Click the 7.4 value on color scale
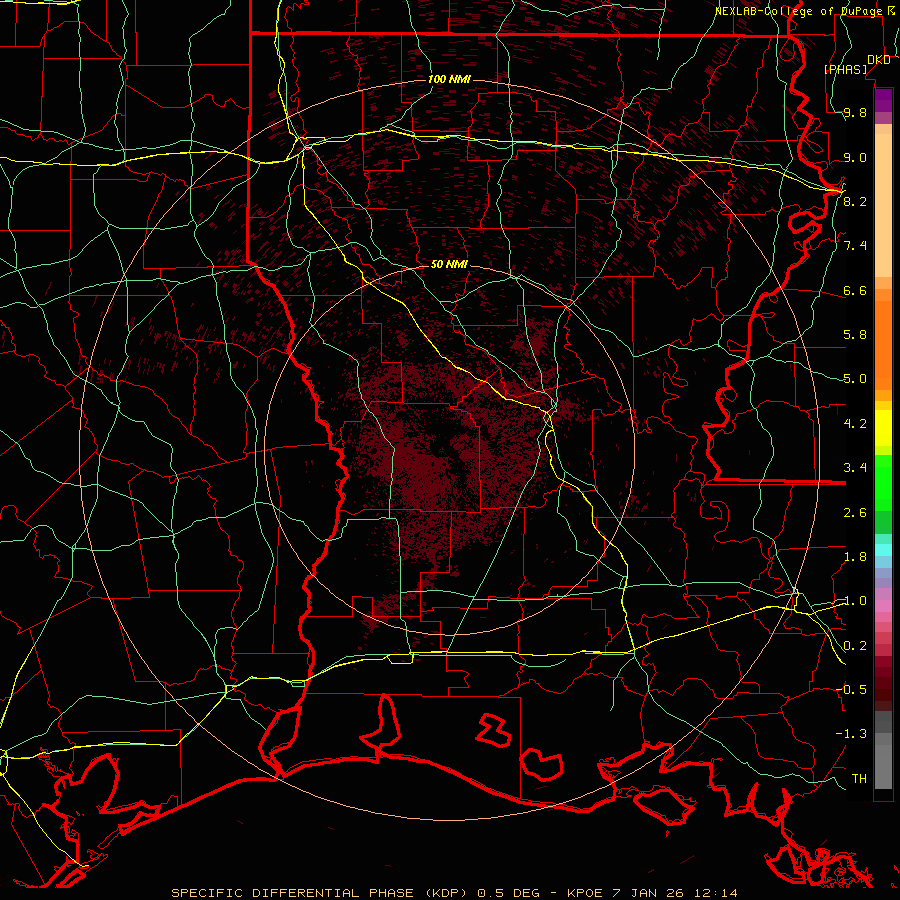Screen dimensions: 900x900 855,246
